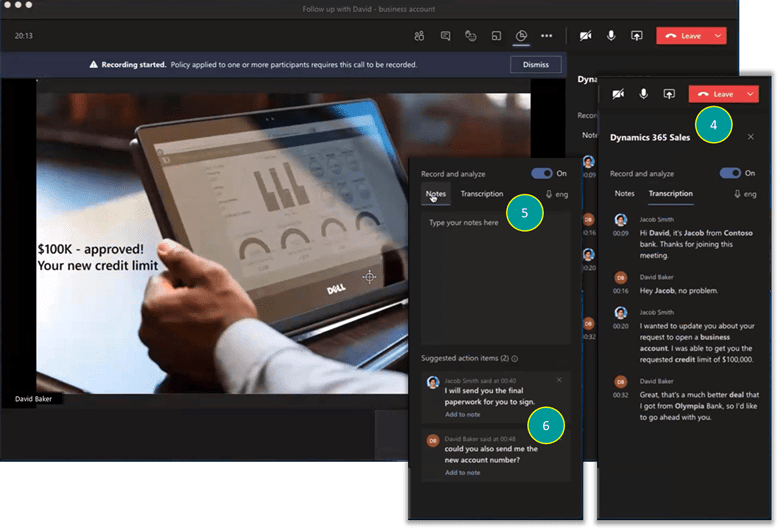Click Leave button above the Dynamics 365 Sales title
This screenshot has height=531, width=780.
[716, 94]
